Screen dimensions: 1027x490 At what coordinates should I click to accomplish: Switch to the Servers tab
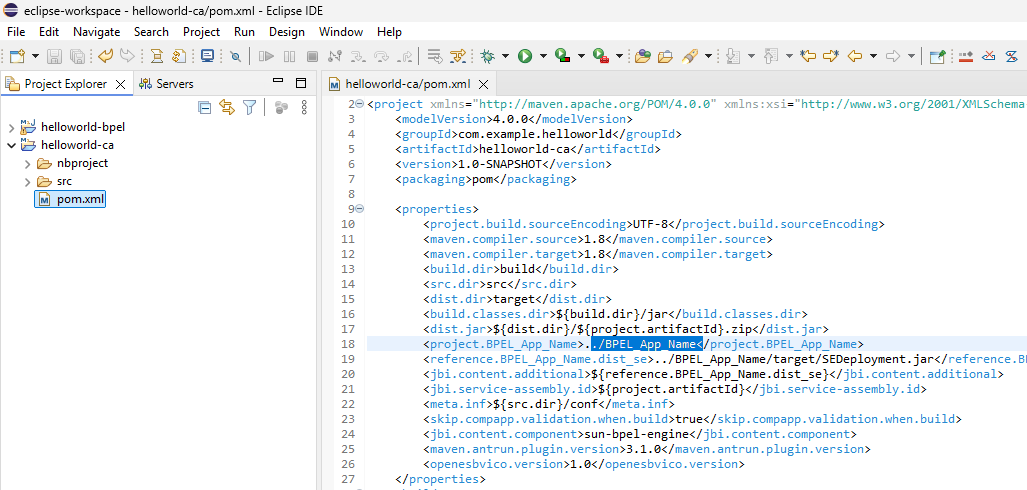point(166,84)
